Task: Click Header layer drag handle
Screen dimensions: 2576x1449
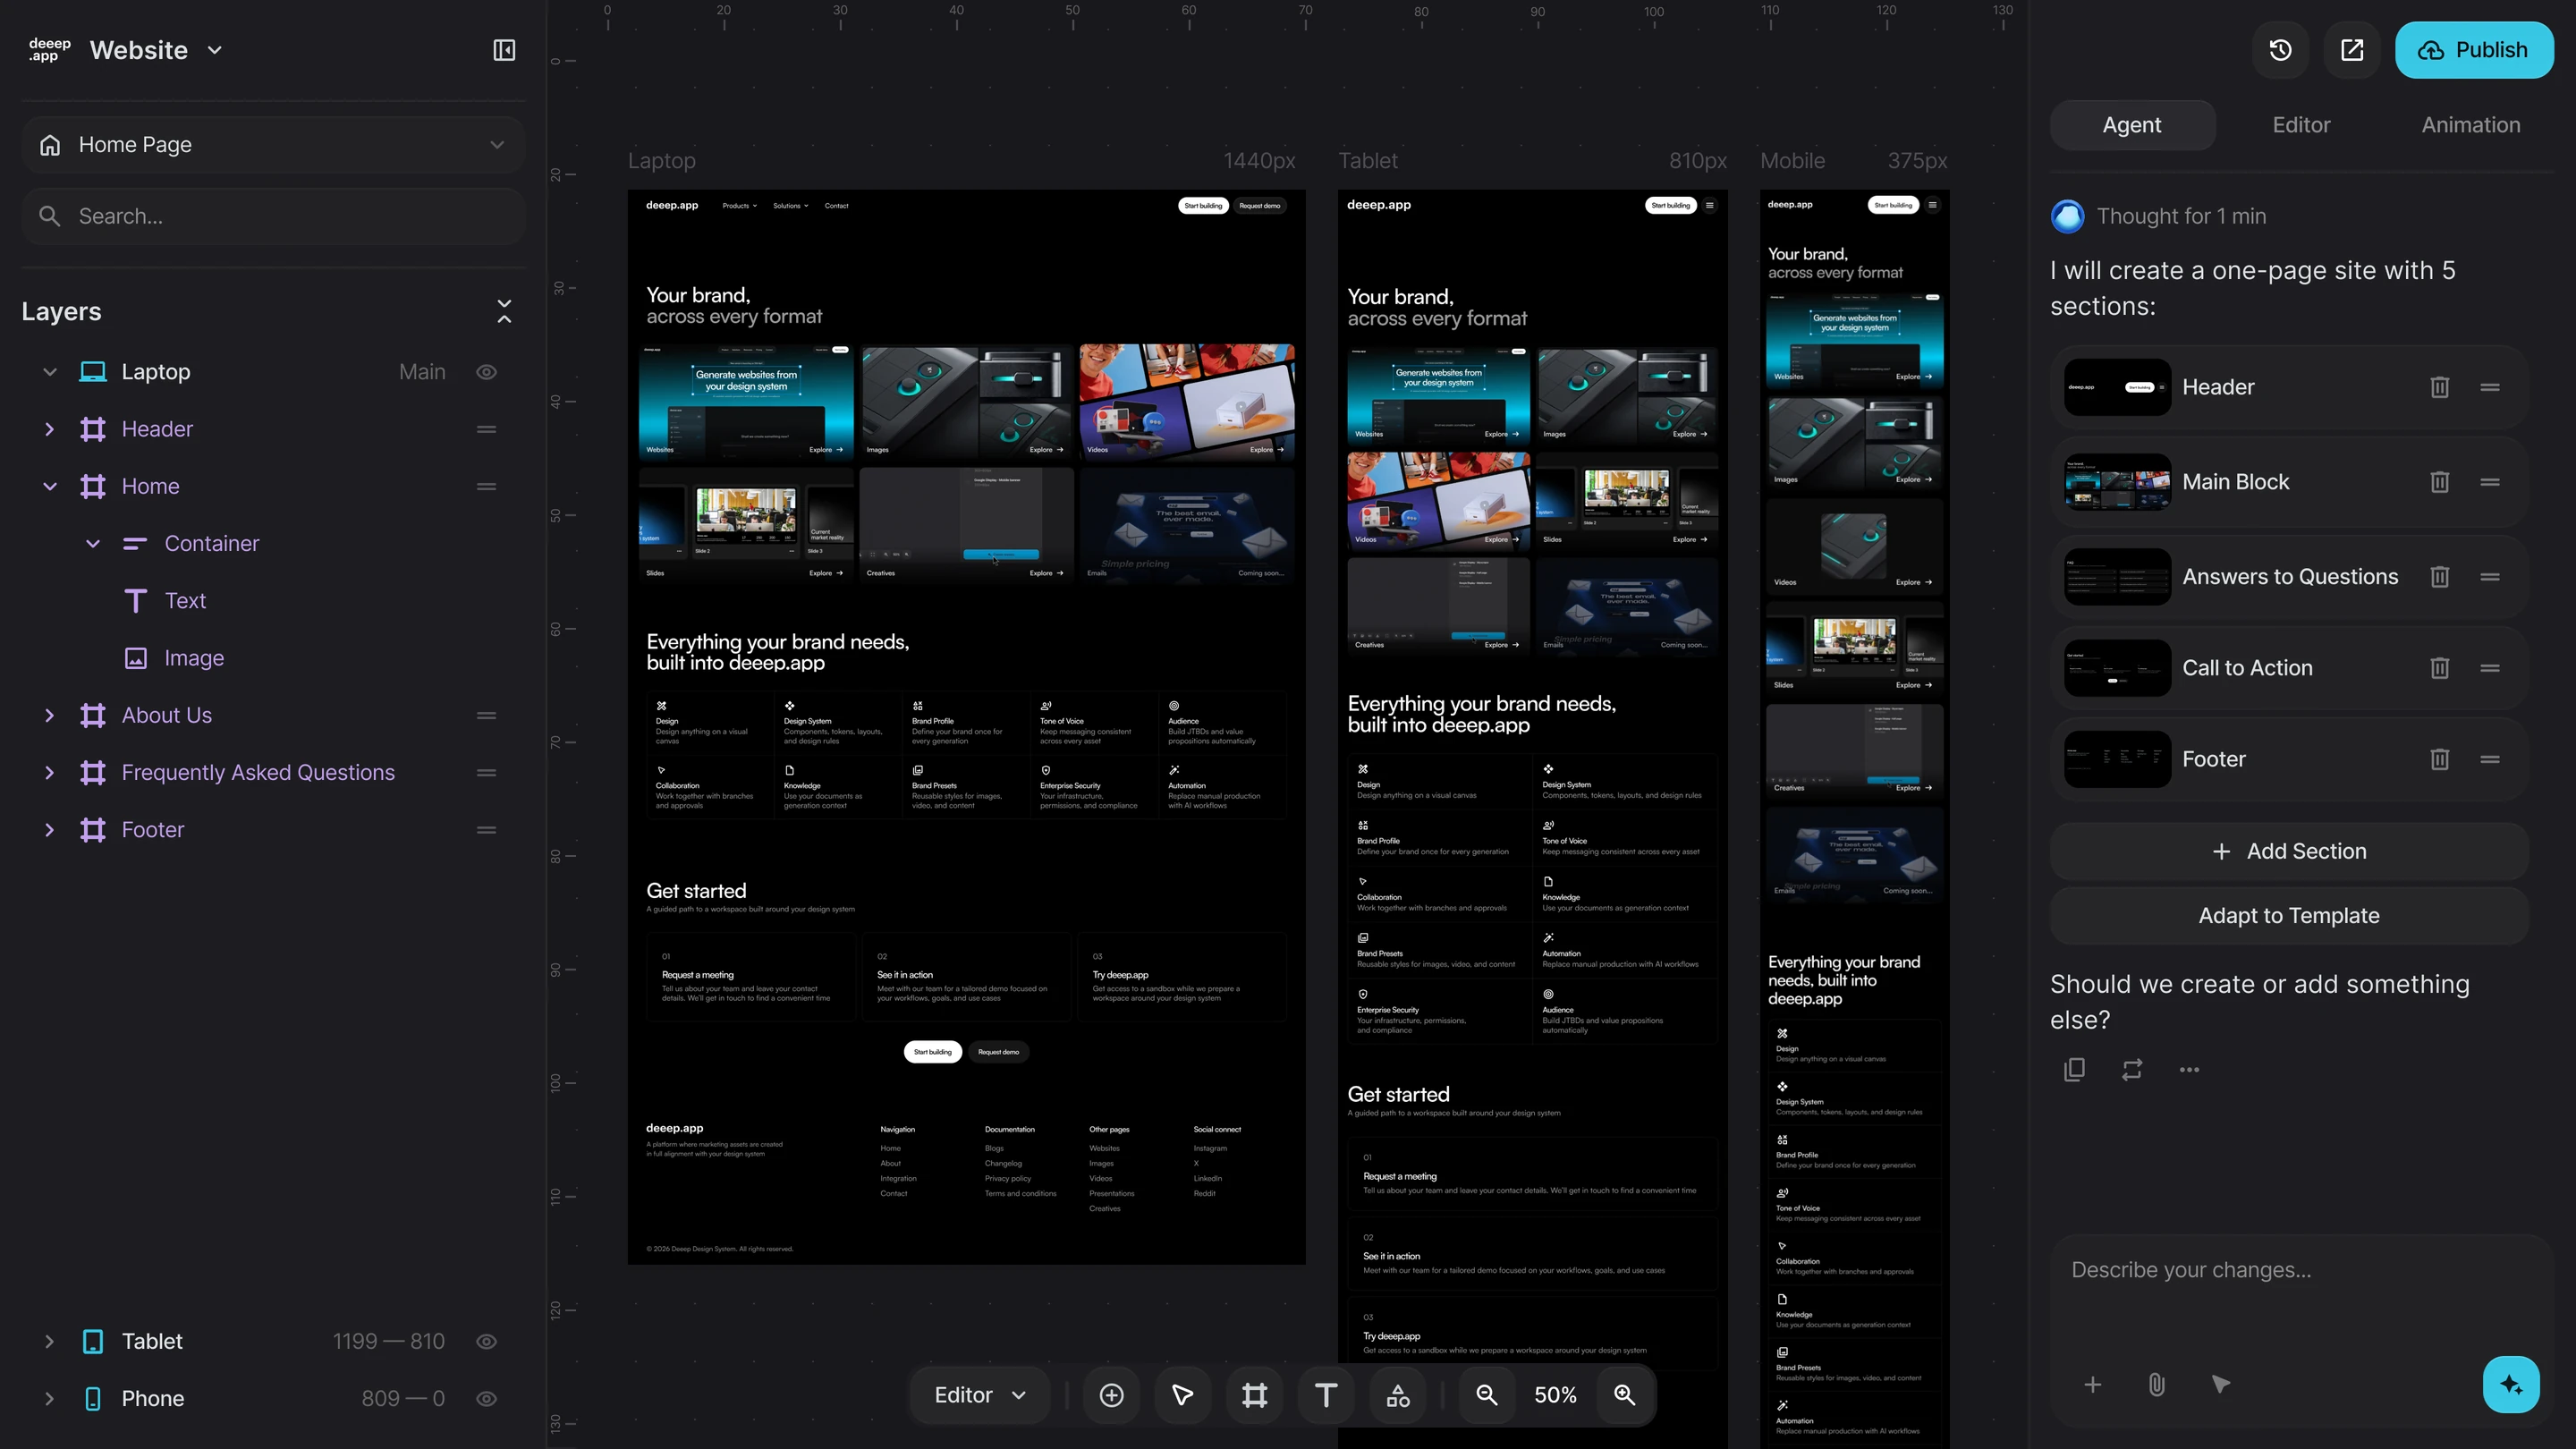Action: [486, 429]
